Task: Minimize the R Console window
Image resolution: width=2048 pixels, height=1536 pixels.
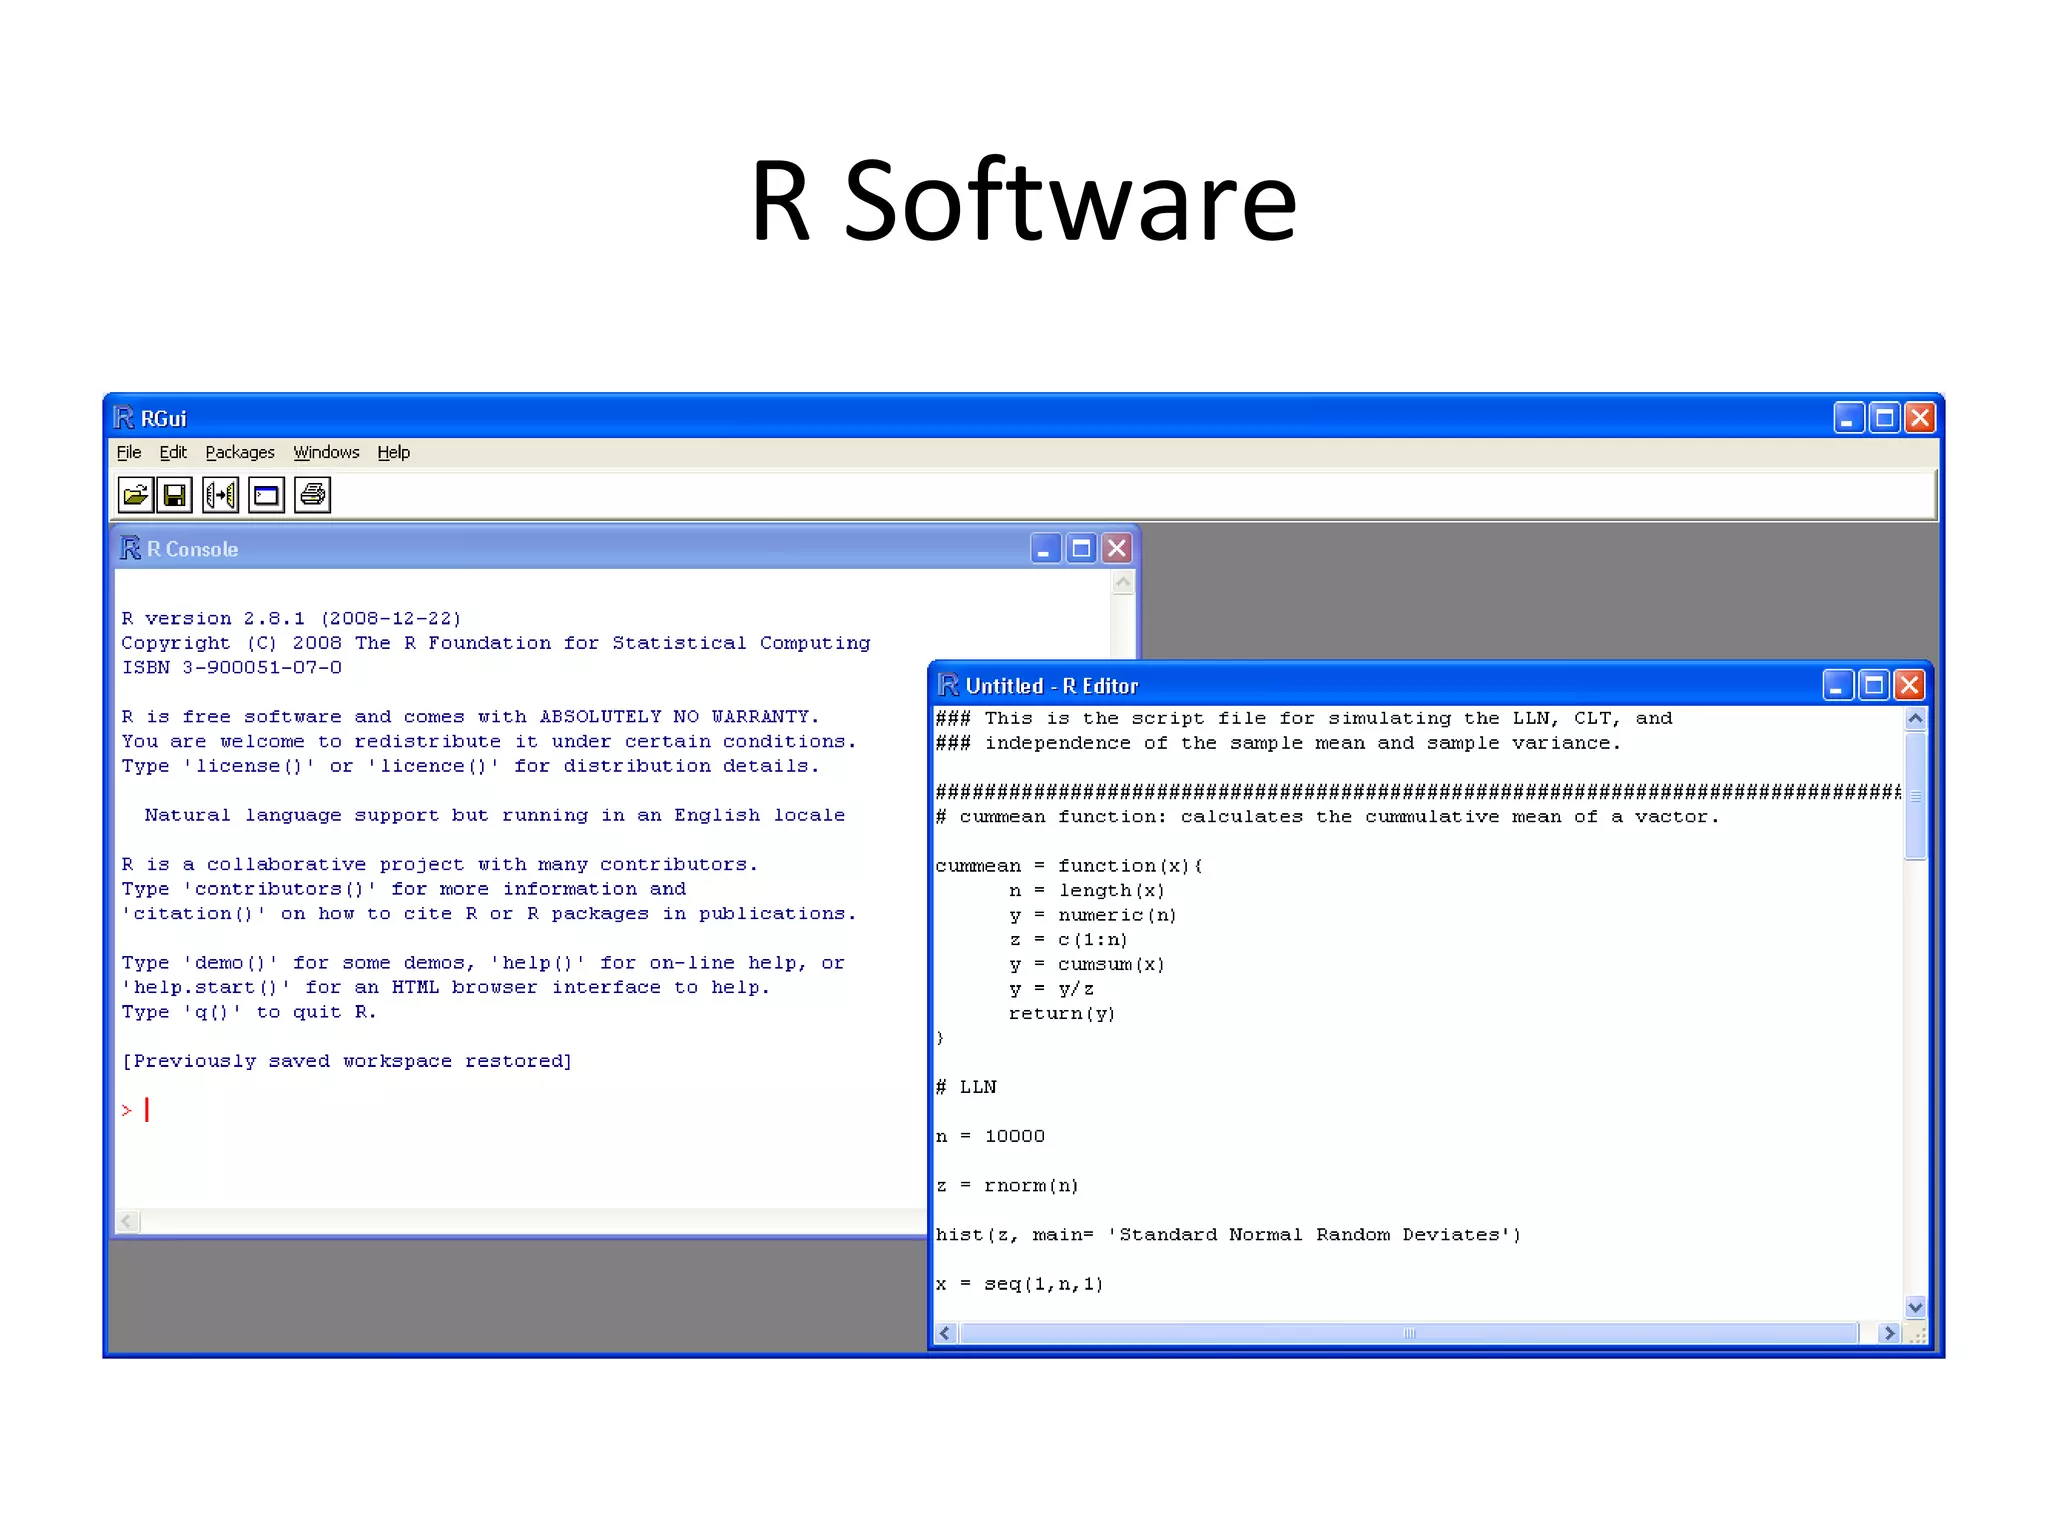Action: [1045, 548]
